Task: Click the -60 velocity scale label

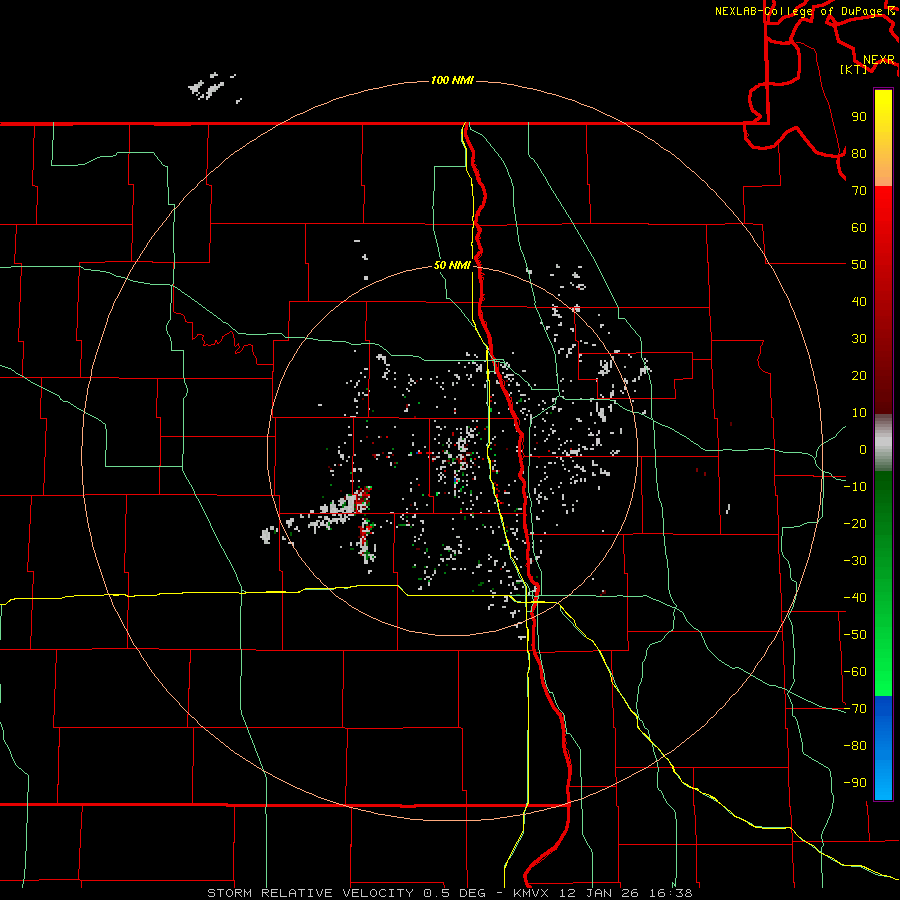Action: coord(855,672)
